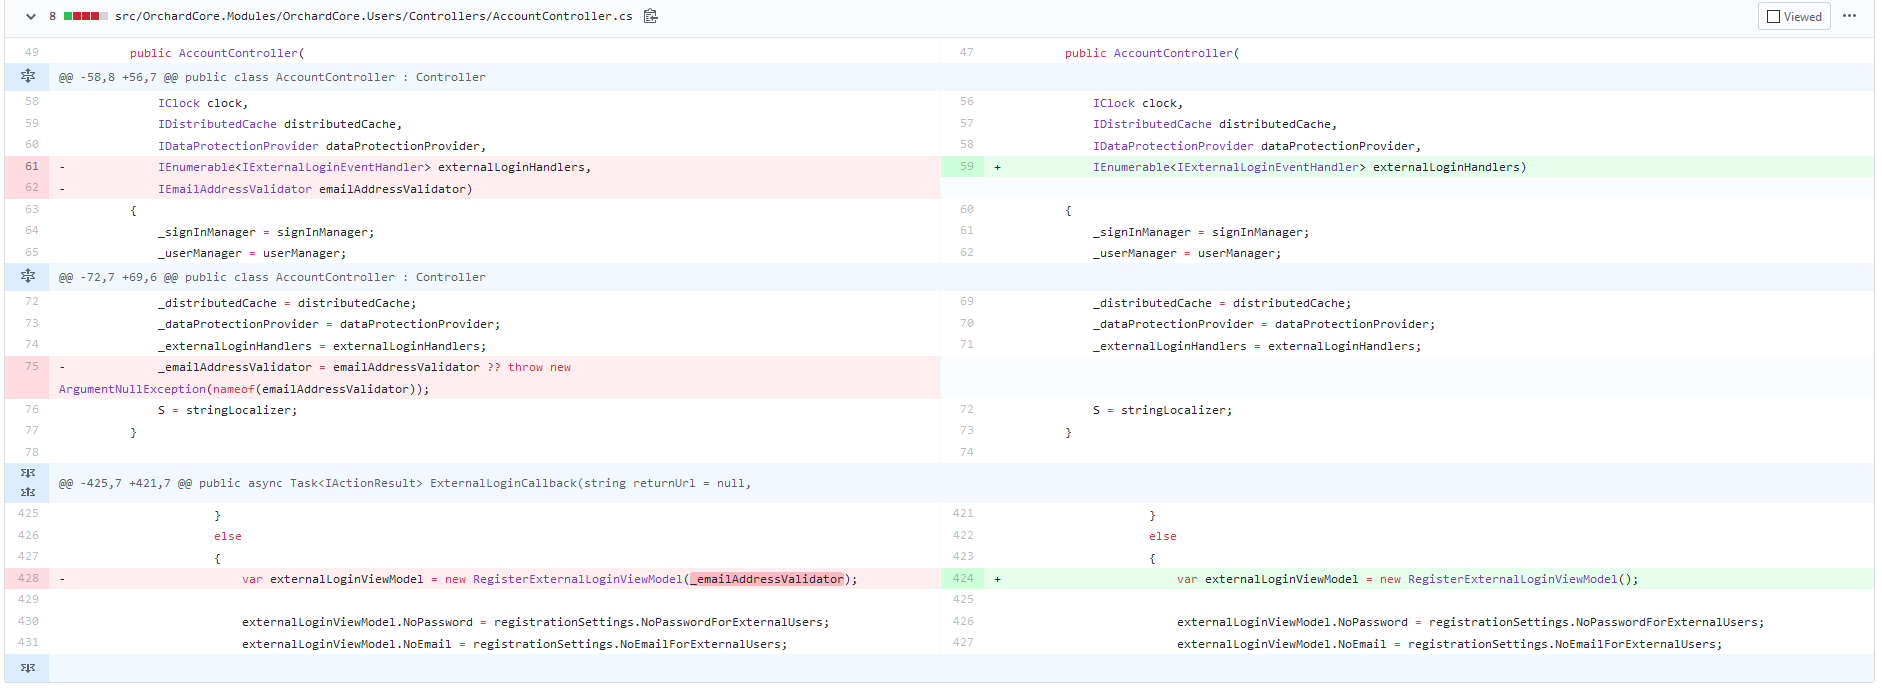The height and width of the screenshot is (688, 1882).
Task: Expand down below line 431 at diff bottom
Action: 27,667
